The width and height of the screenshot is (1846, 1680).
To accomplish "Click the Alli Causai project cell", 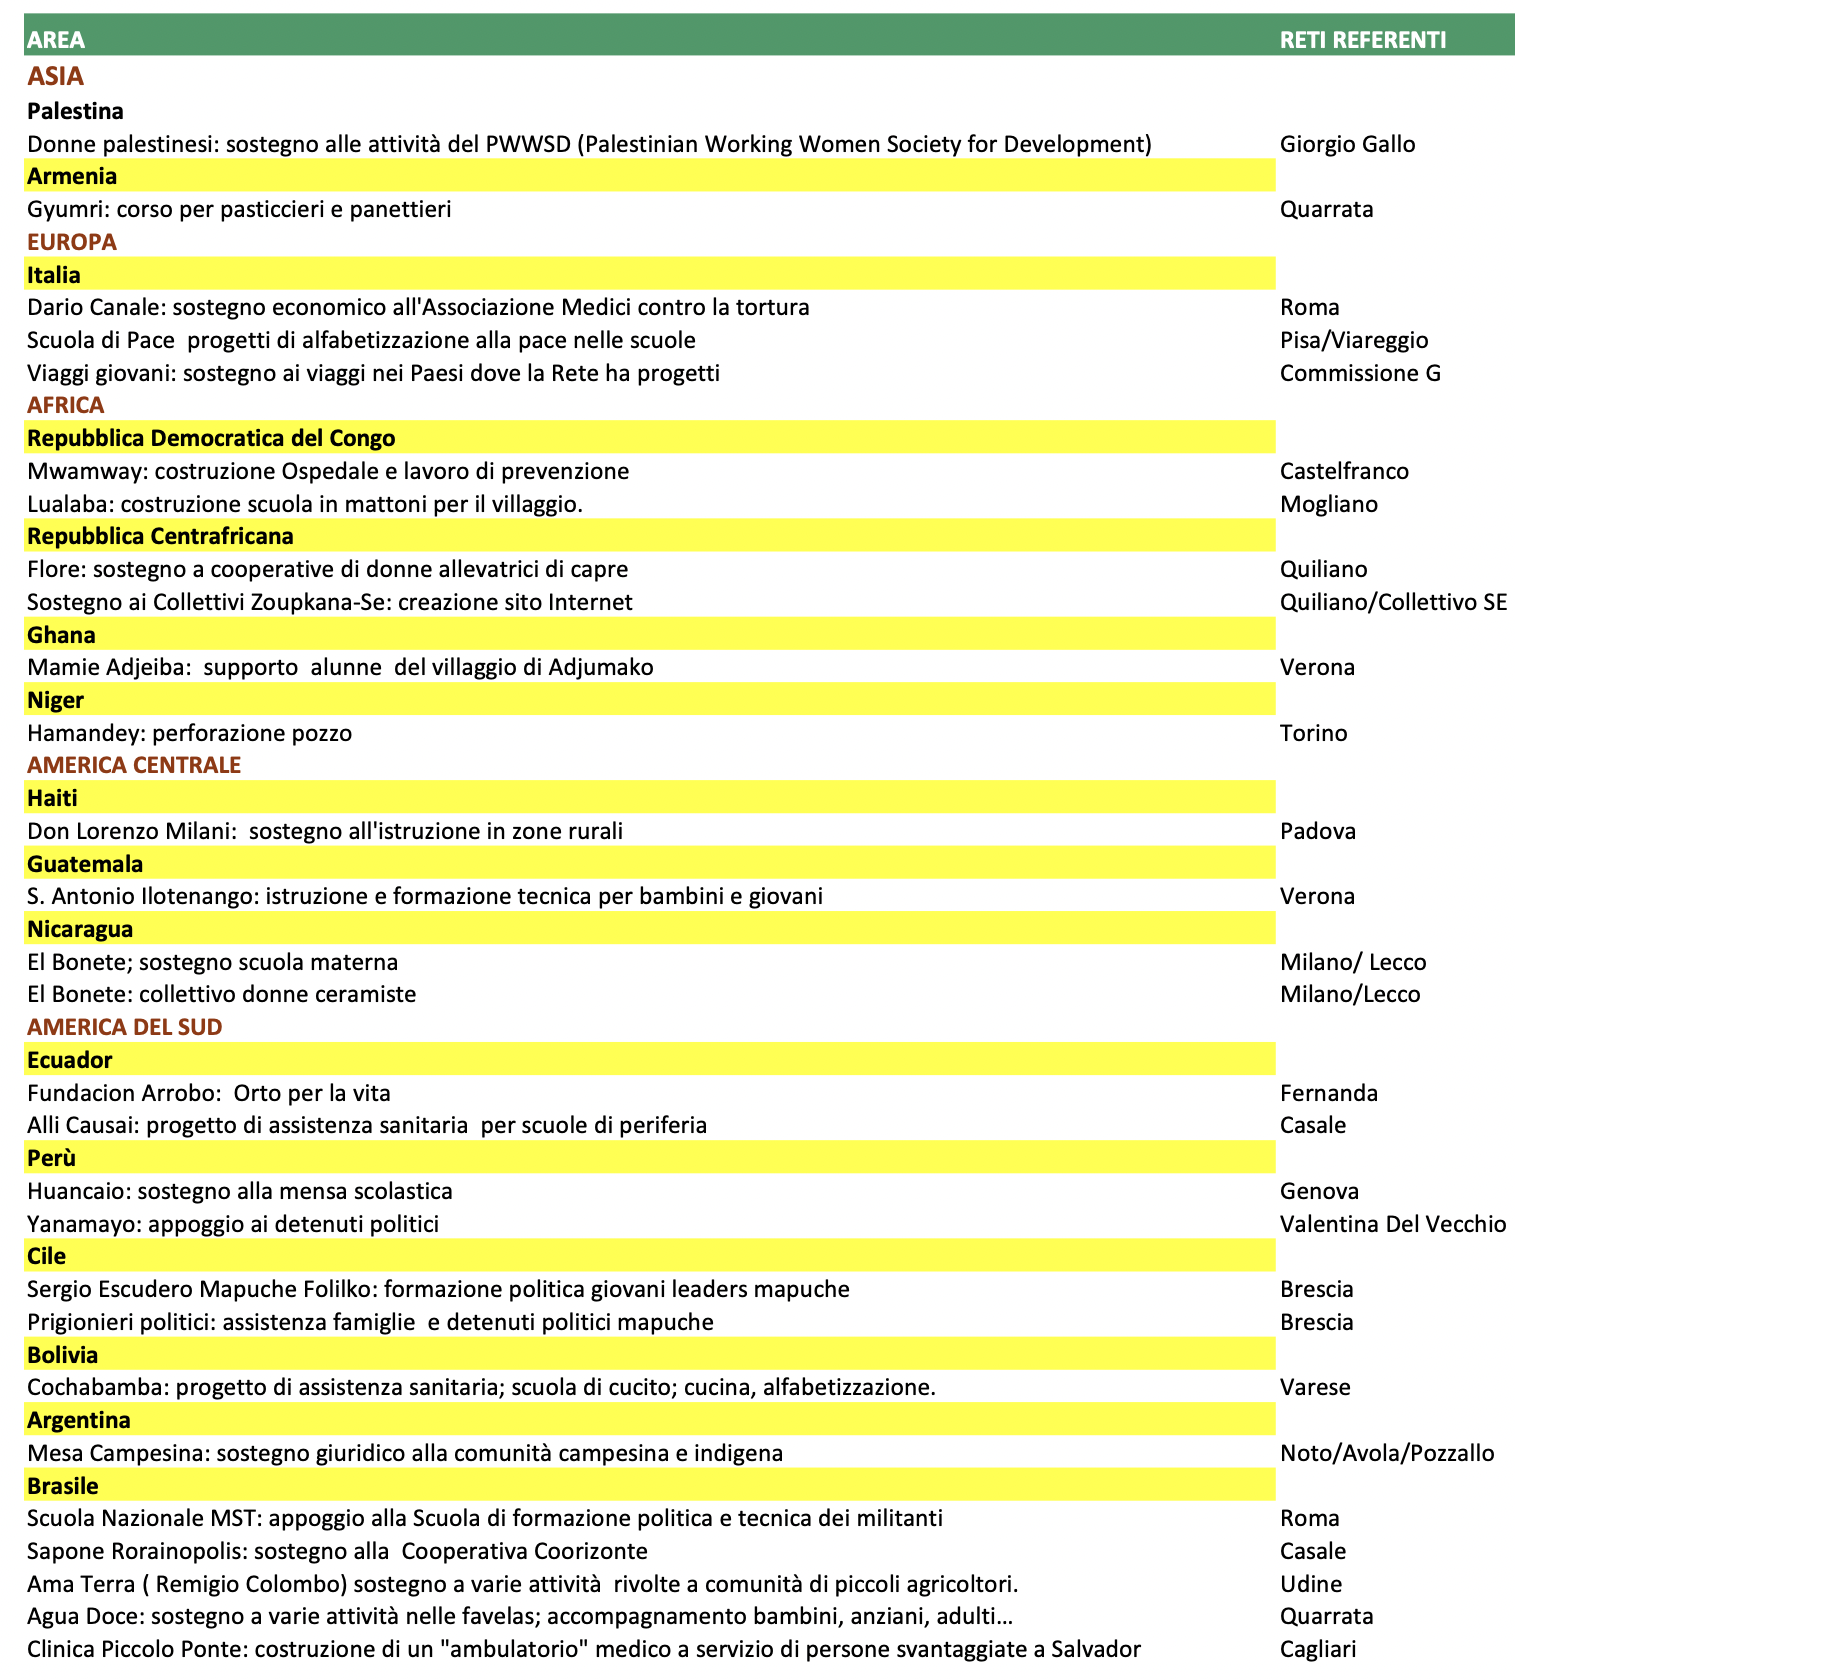I will (x=367, y=1125).
